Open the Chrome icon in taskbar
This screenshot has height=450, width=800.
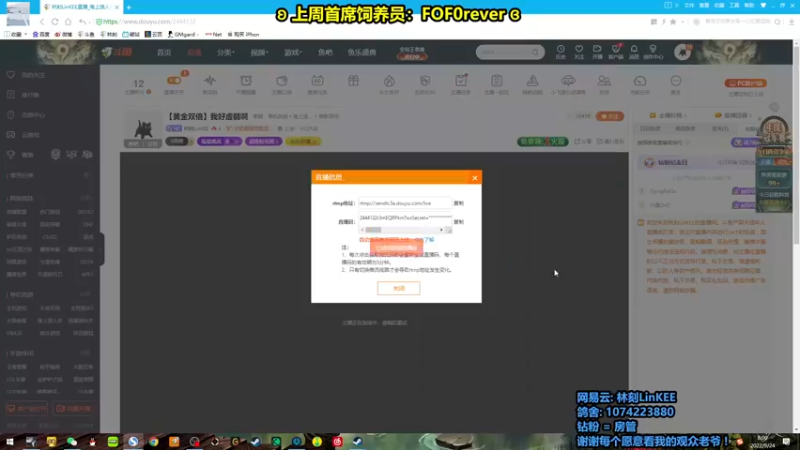point(154,442)
